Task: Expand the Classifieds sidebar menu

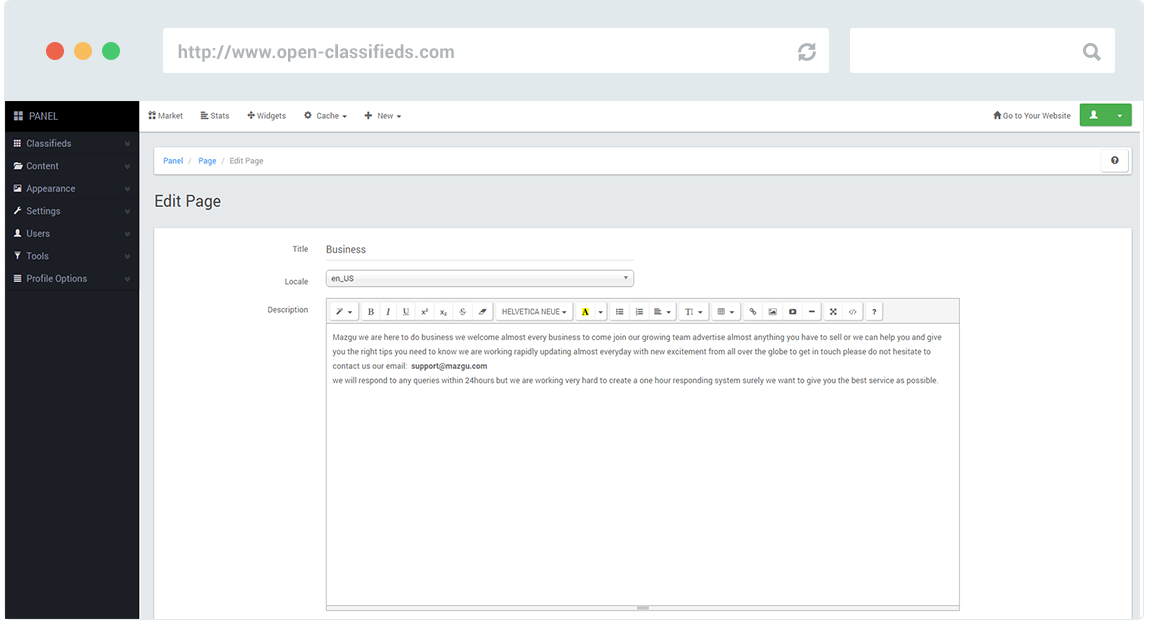Action: click(72, 143)
